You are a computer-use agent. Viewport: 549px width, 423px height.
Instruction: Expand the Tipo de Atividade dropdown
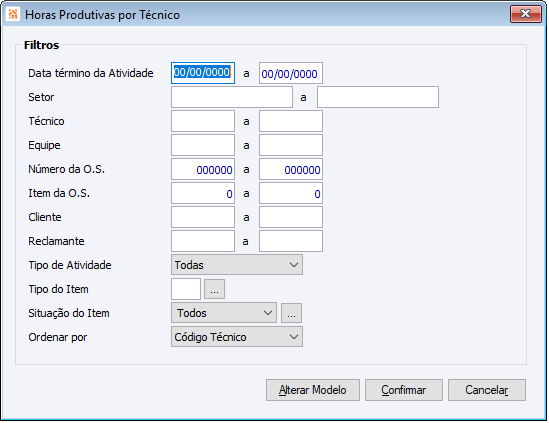237,265
